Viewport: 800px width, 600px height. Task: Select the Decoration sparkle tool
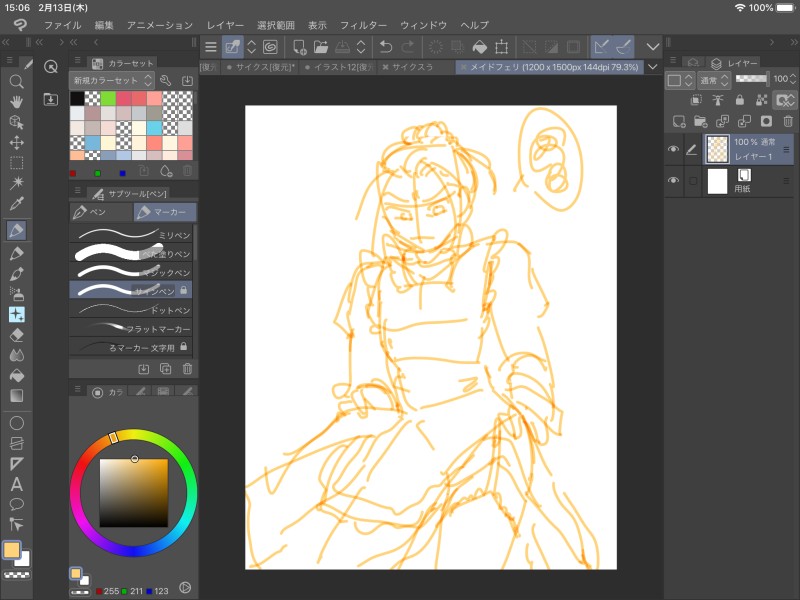pos(16,314)
